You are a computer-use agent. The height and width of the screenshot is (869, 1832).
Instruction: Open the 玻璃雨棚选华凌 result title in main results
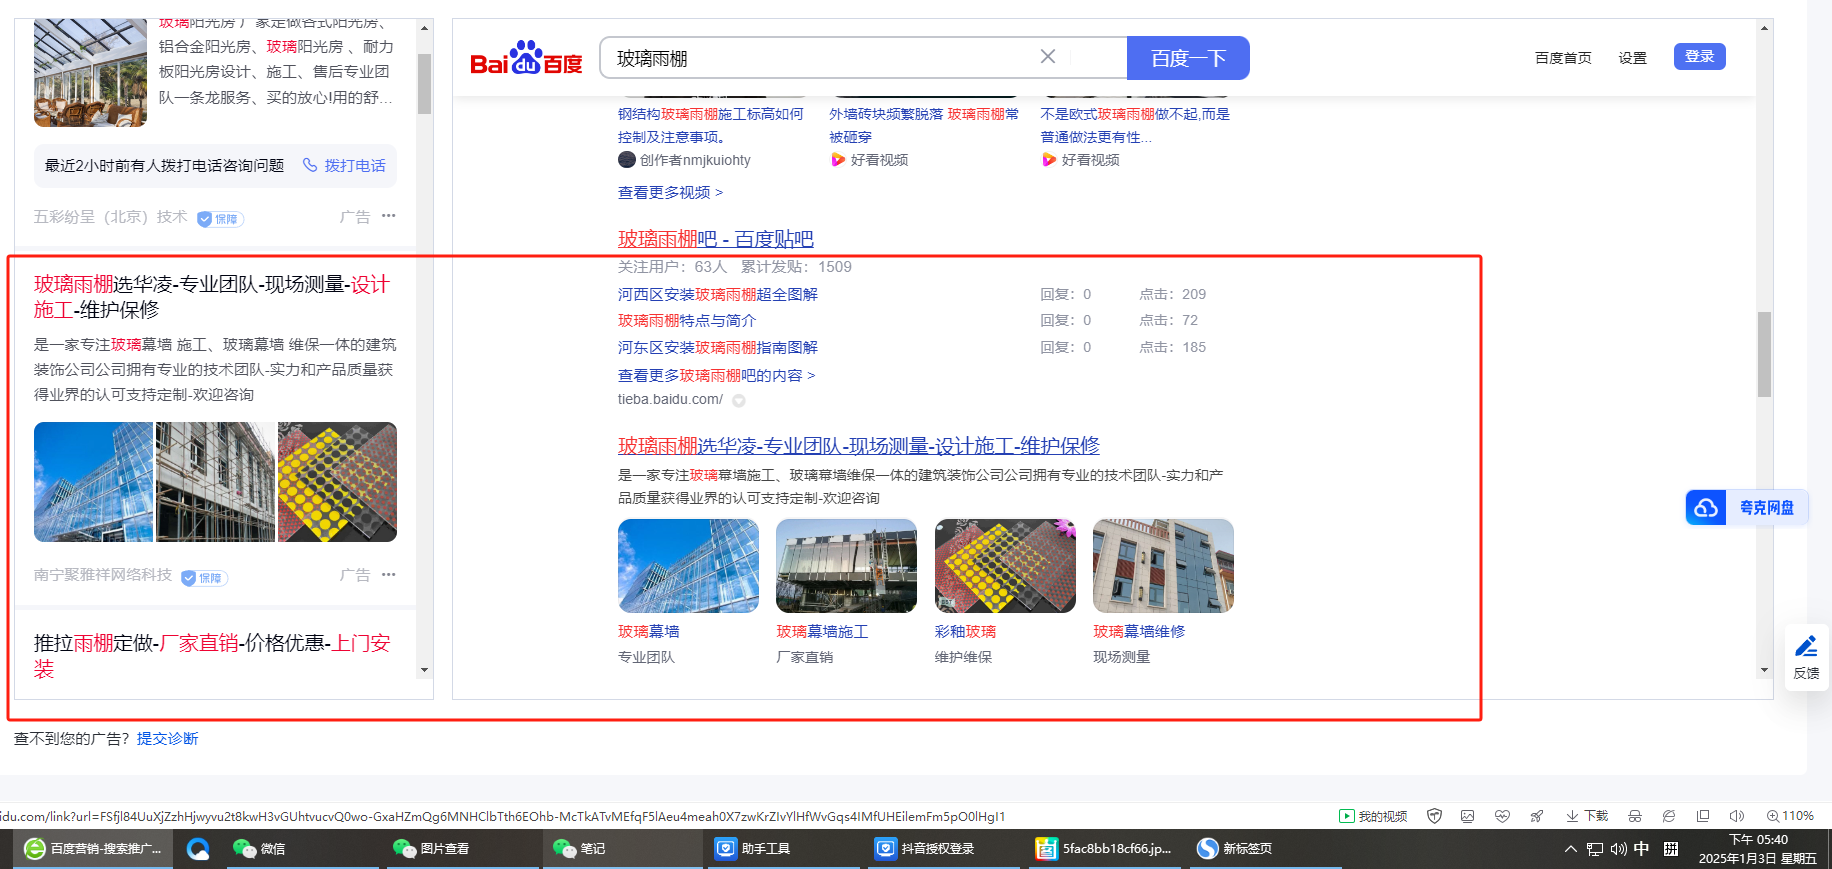tap(859, 446)
